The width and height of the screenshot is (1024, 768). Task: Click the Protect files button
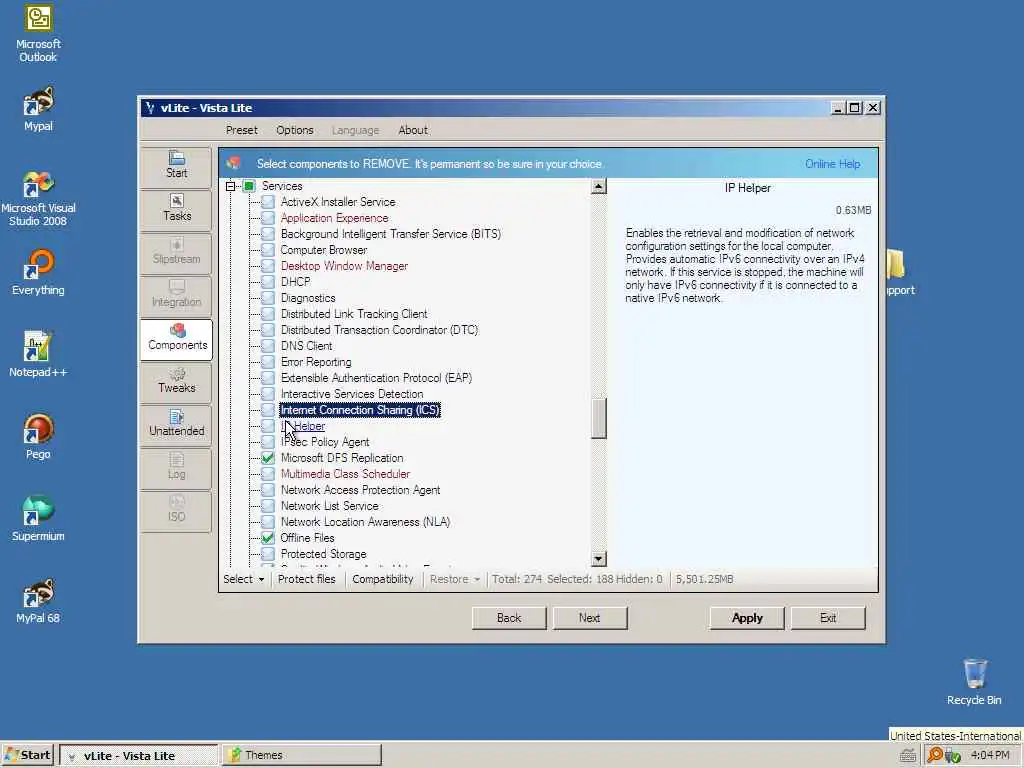pyautogui.click(x=306, y=579)
